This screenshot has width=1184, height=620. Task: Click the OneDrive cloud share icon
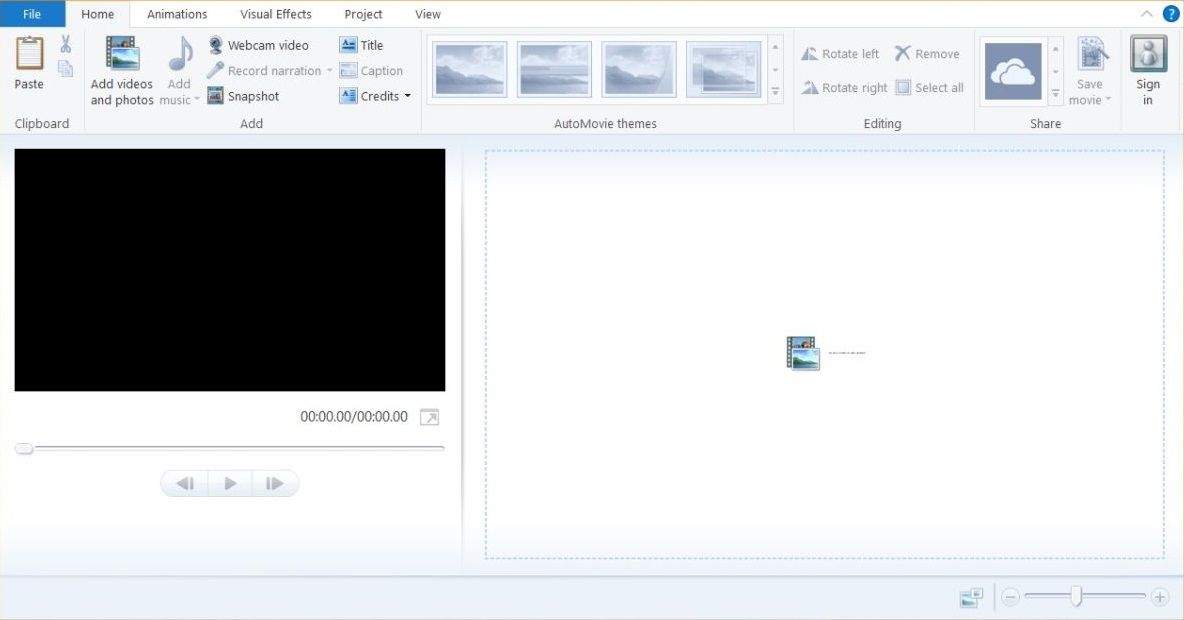[x=1012, y=71]
